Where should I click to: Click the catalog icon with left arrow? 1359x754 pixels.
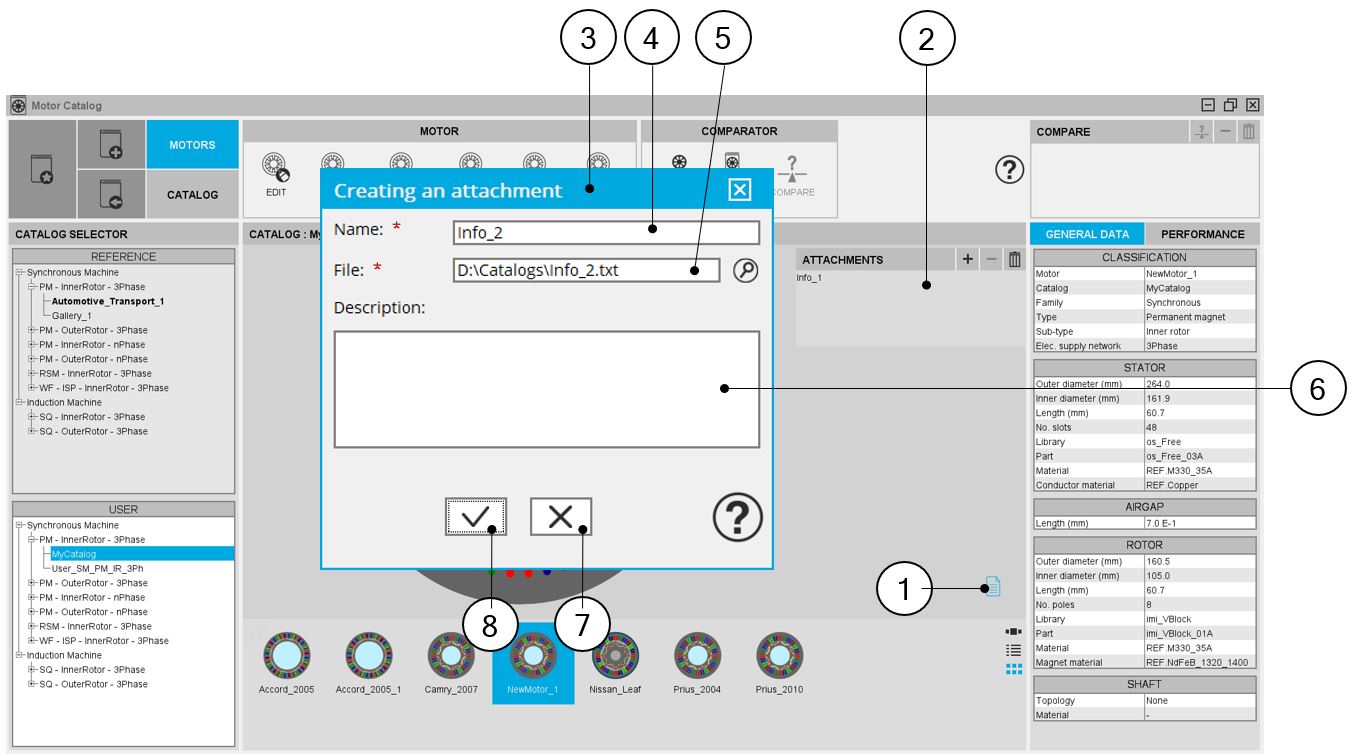click(111, 195)
